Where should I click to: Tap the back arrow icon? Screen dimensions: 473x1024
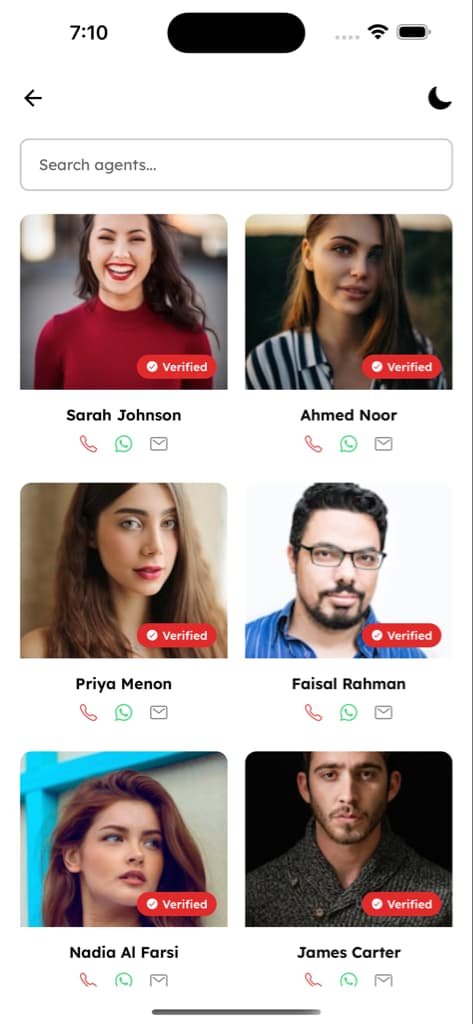(33, 98)
